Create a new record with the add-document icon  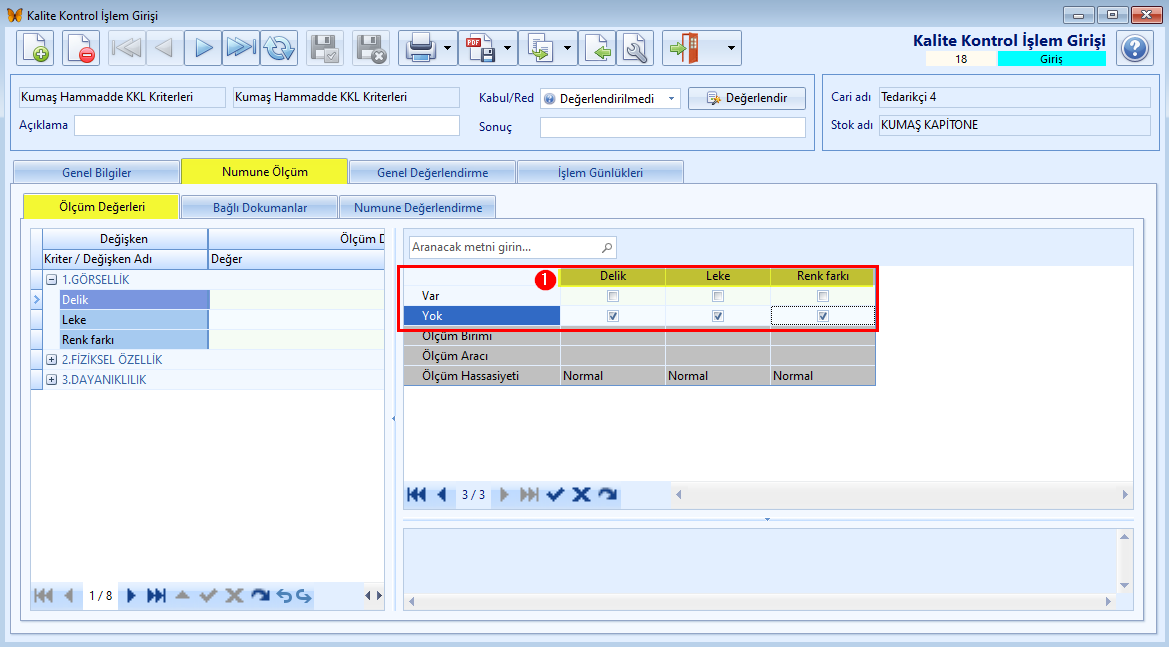[35, 48]
